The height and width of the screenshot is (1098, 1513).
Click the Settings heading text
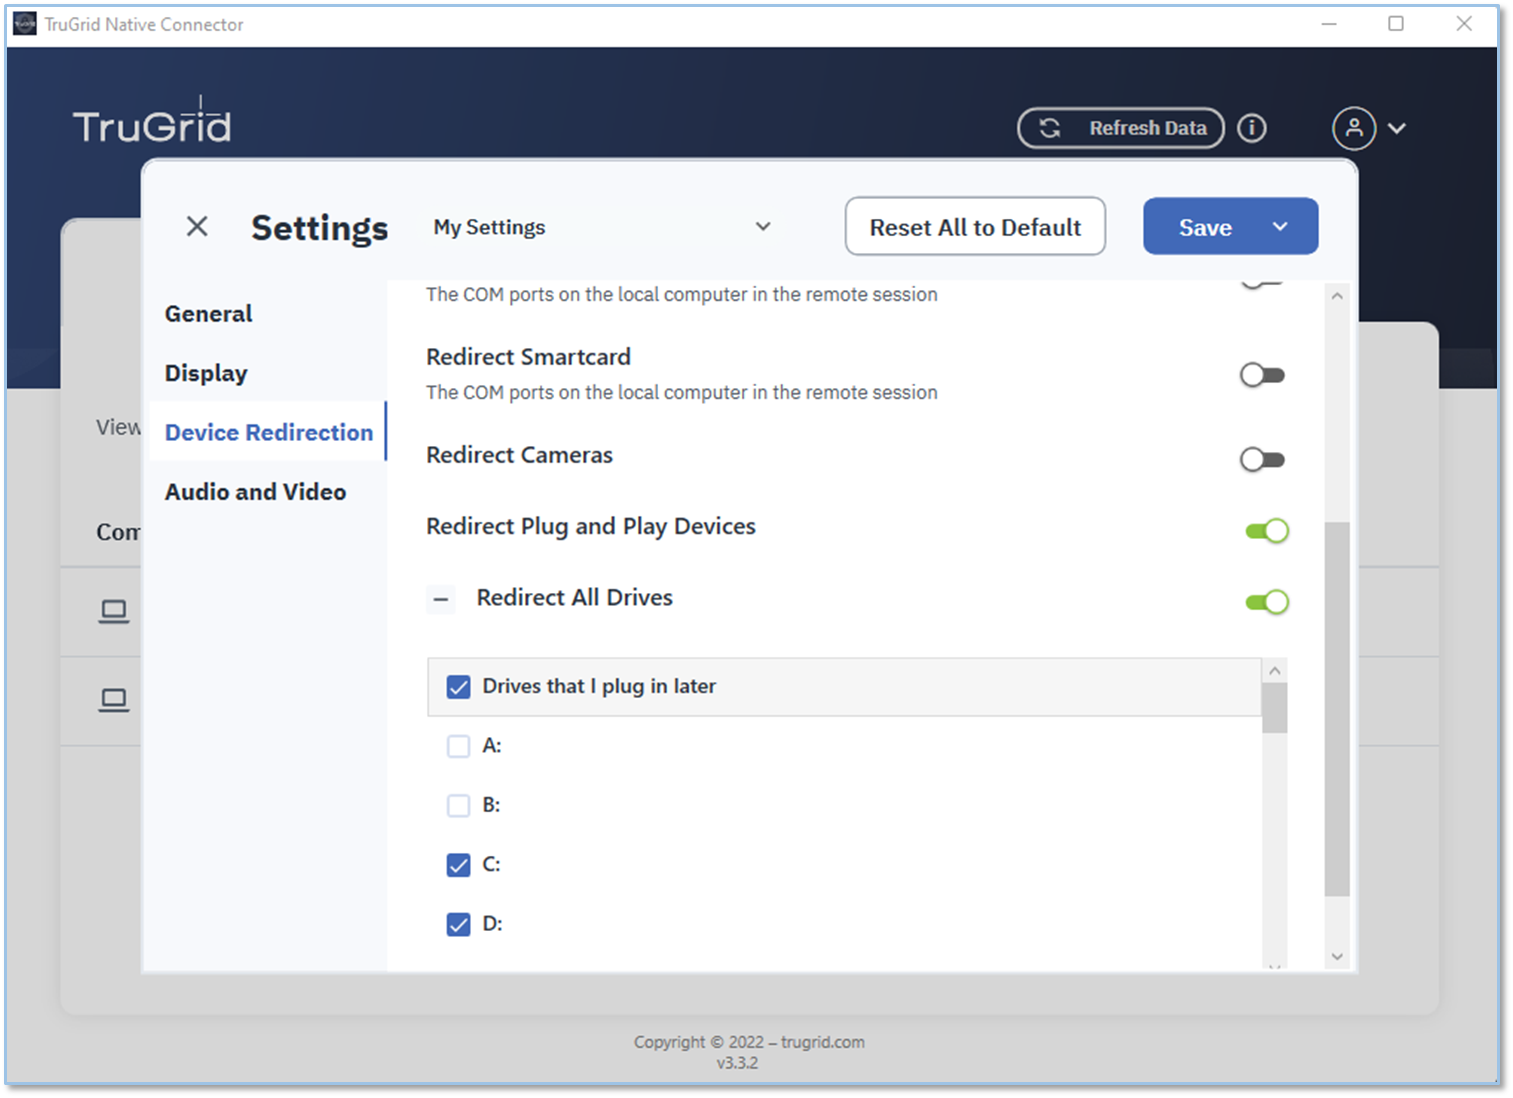point(319,228)
